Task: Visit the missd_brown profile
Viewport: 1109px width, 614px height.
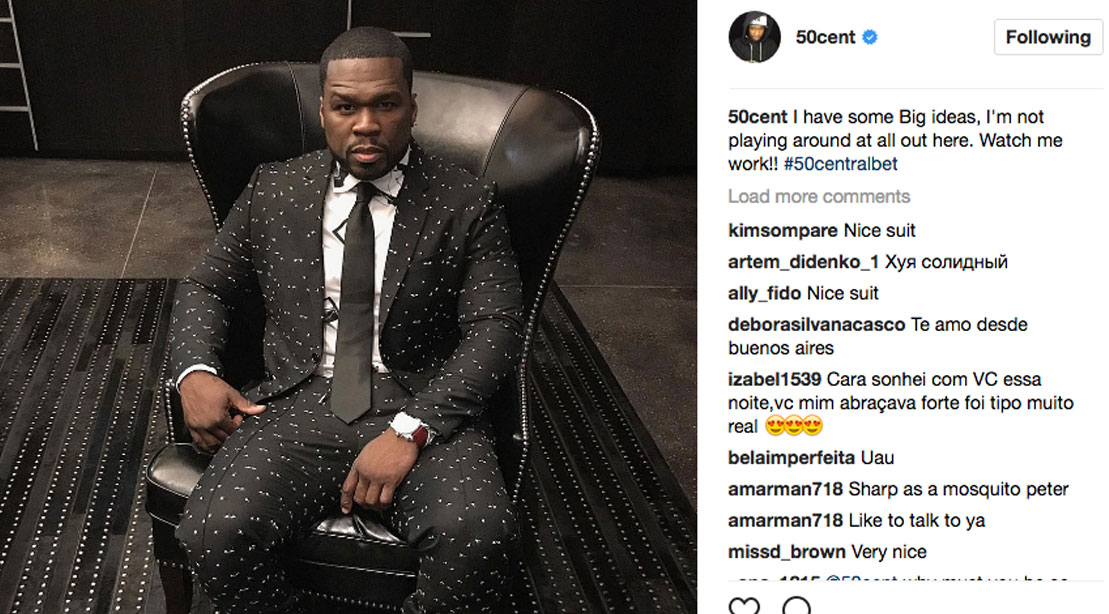Action: pos(786,551)
